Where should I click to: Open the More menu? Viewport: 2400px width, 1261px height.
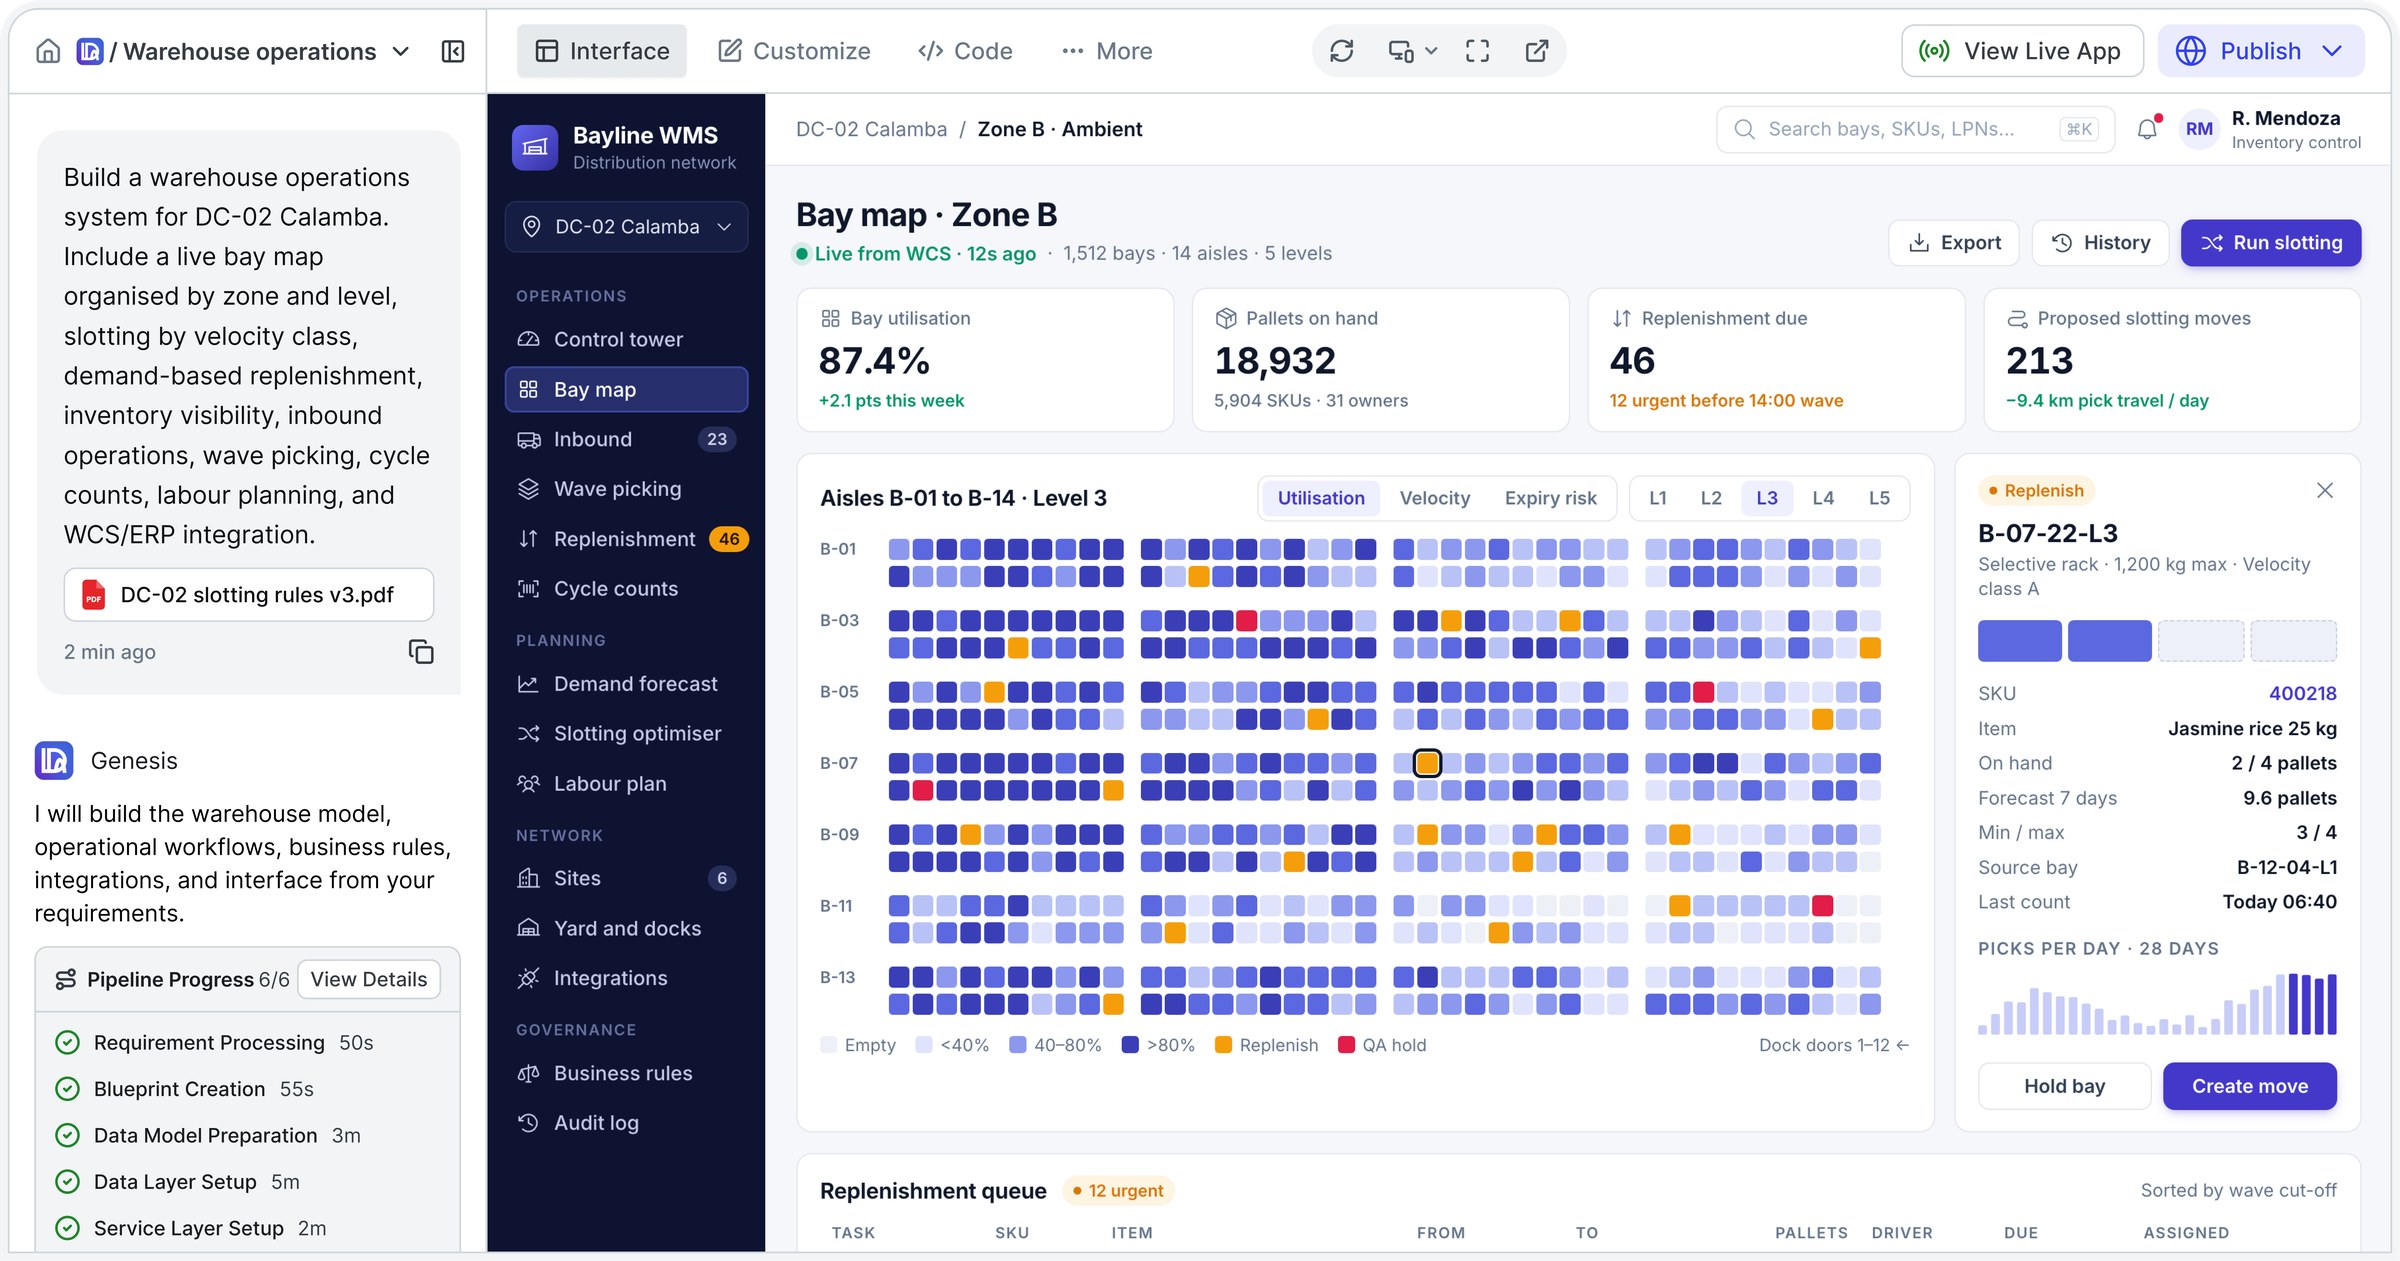click(1107, 51)
